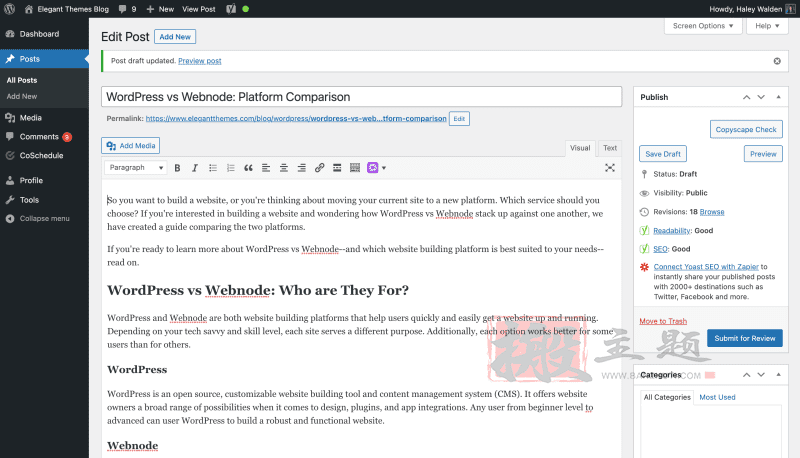Image resolution: width=800 pixels, height=458 pixels.
Task: Click View Post in admin bar
Action: 198,9
